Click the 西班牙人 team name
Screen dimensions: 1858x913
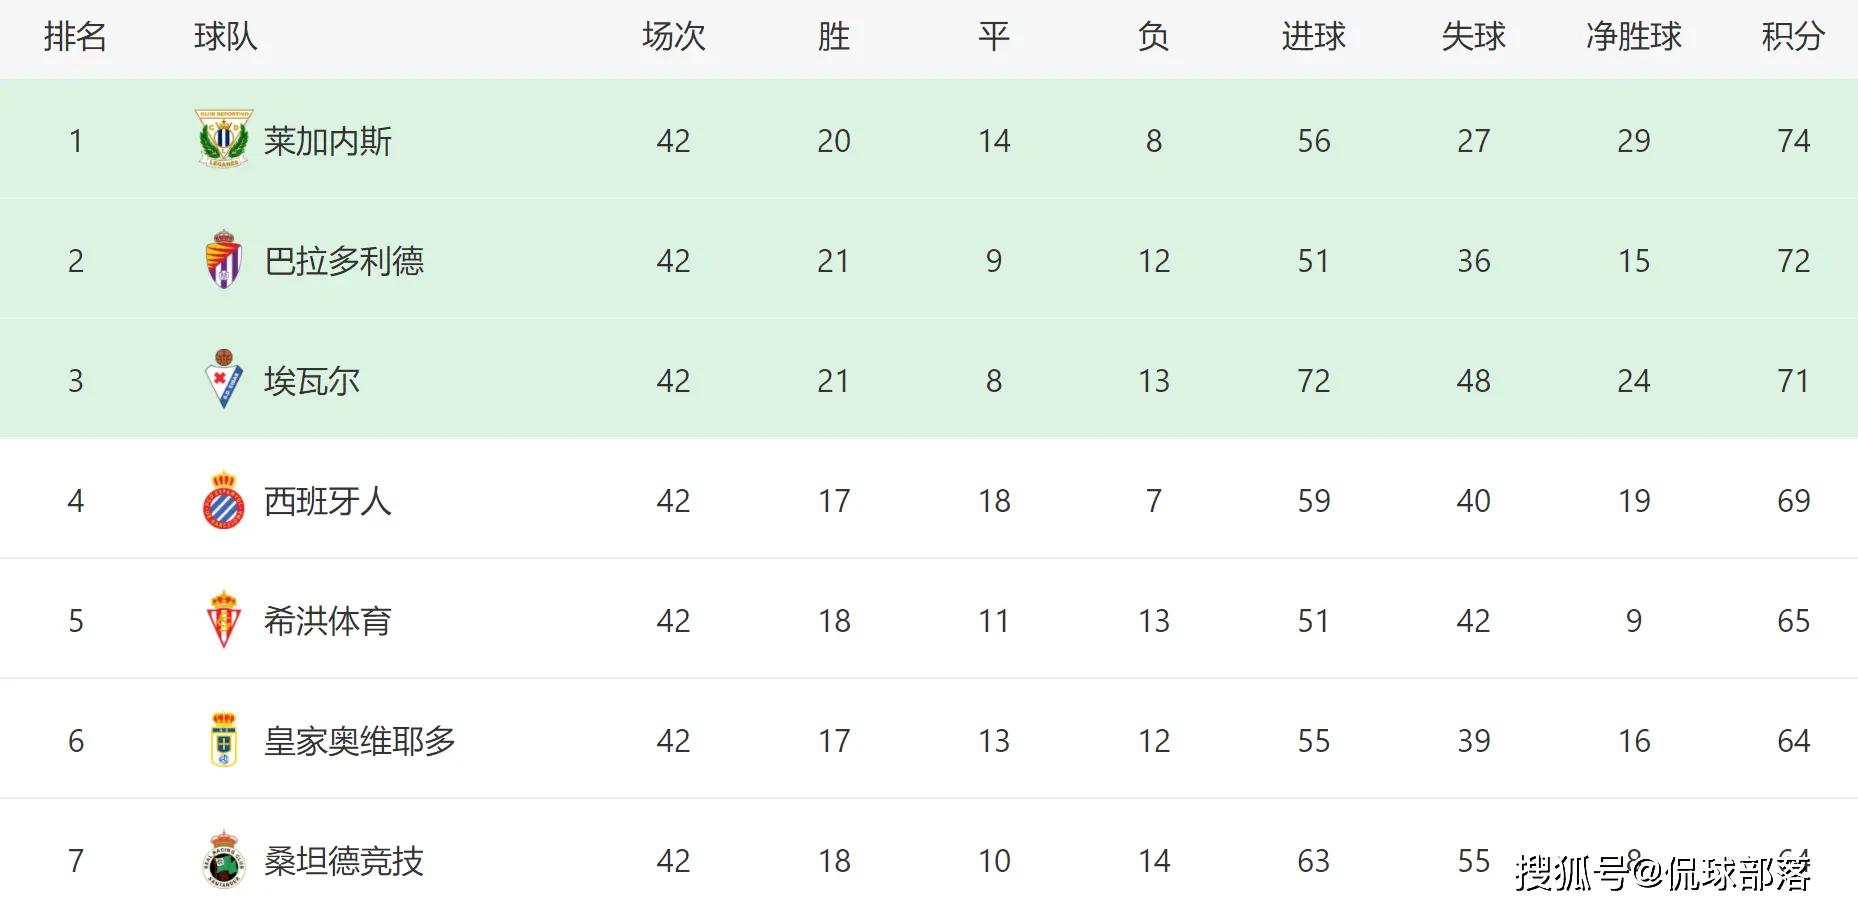pyautogui.click(x=328, y=501)
